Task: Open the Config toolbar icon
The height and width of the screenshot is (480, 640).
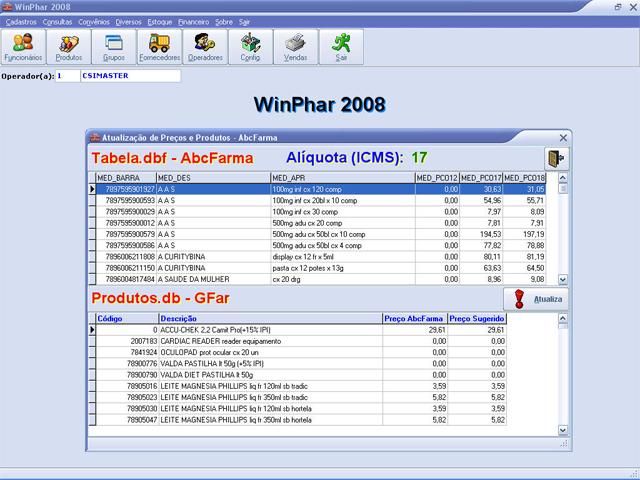Action: point(250,47)
